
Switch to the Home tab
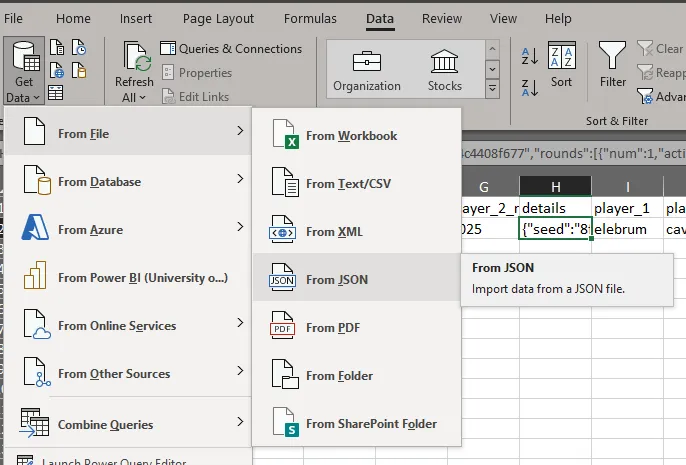[73, 19]
